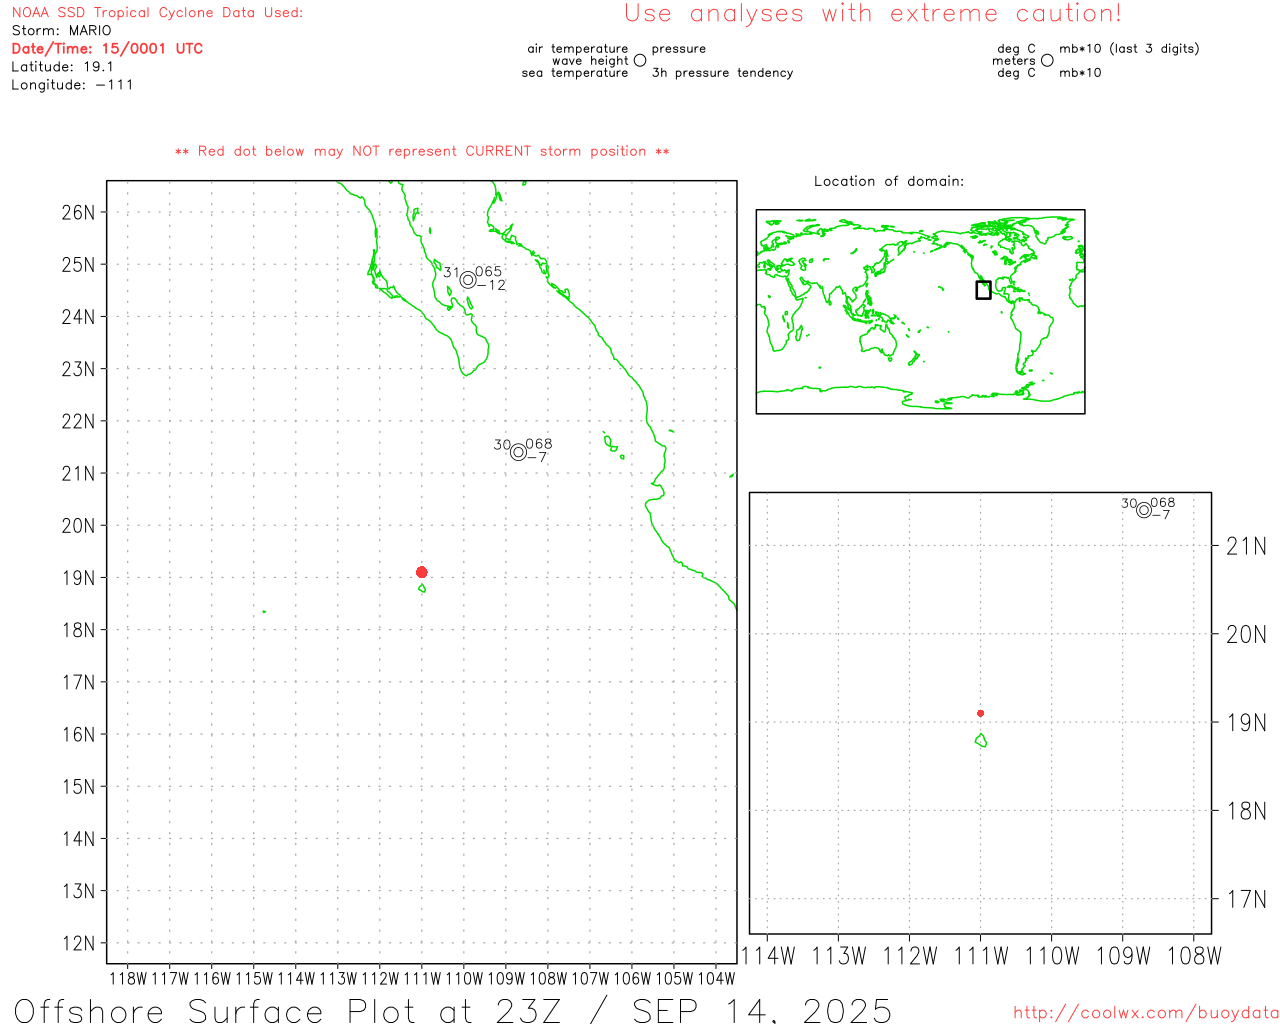Image resolution: width=1280 pixels, height=1024 pixels.
Task: Click buoy station circle reading 31 065 -12
Action: (468, 279)
